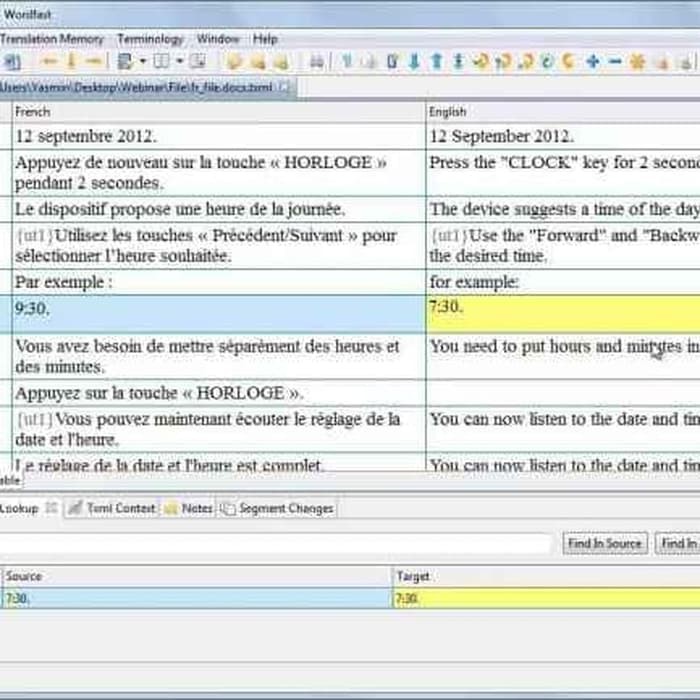Image resolution: width=700 pixels, height=700 pixels.
Task: Click the blue minus toolbar icon
Action: [x=614, y=62]
